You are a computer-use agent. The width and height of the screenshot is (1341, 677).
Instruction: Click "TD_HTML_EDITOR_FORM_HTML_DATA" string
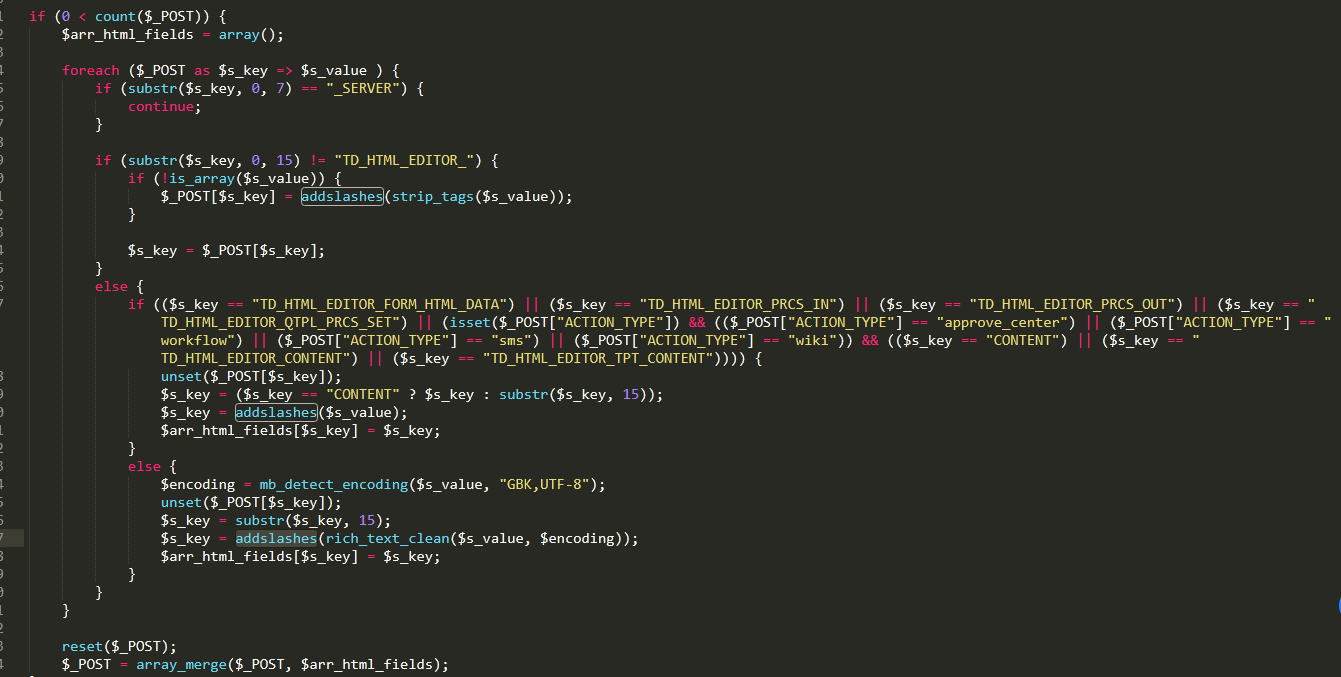click(x=383, y=305)
